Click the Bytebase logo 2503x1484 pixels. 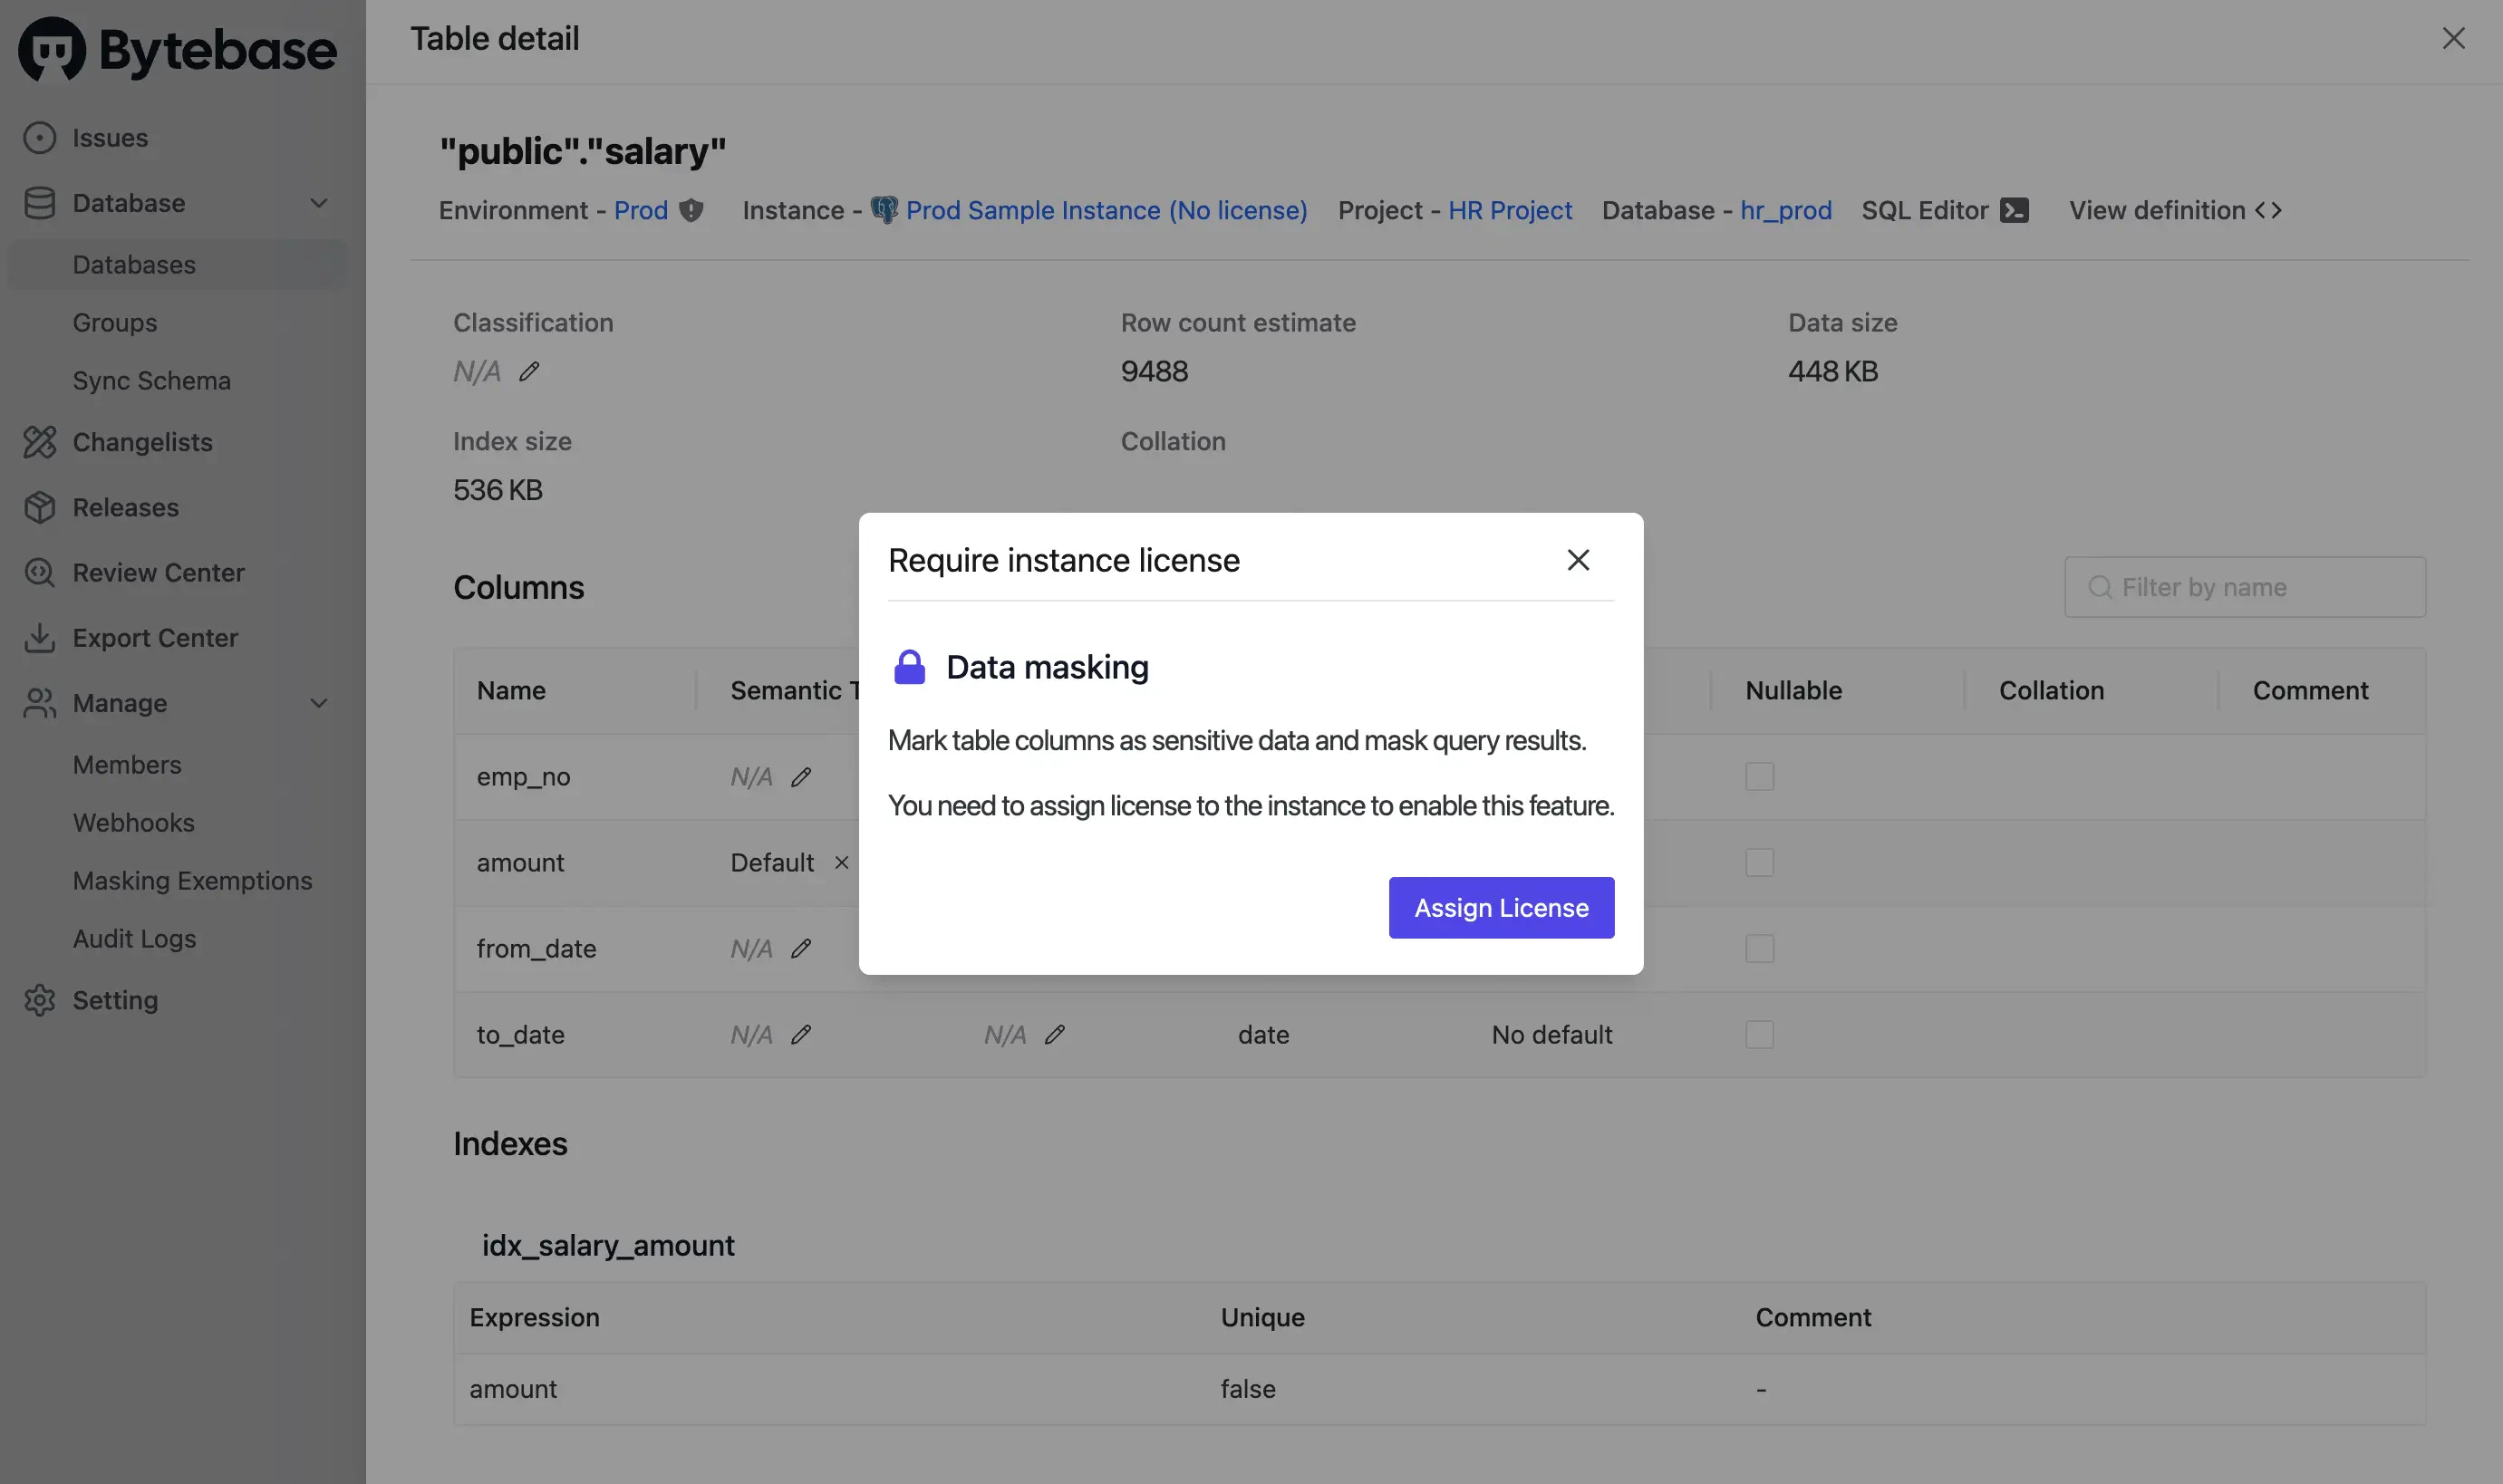point(176,48)
